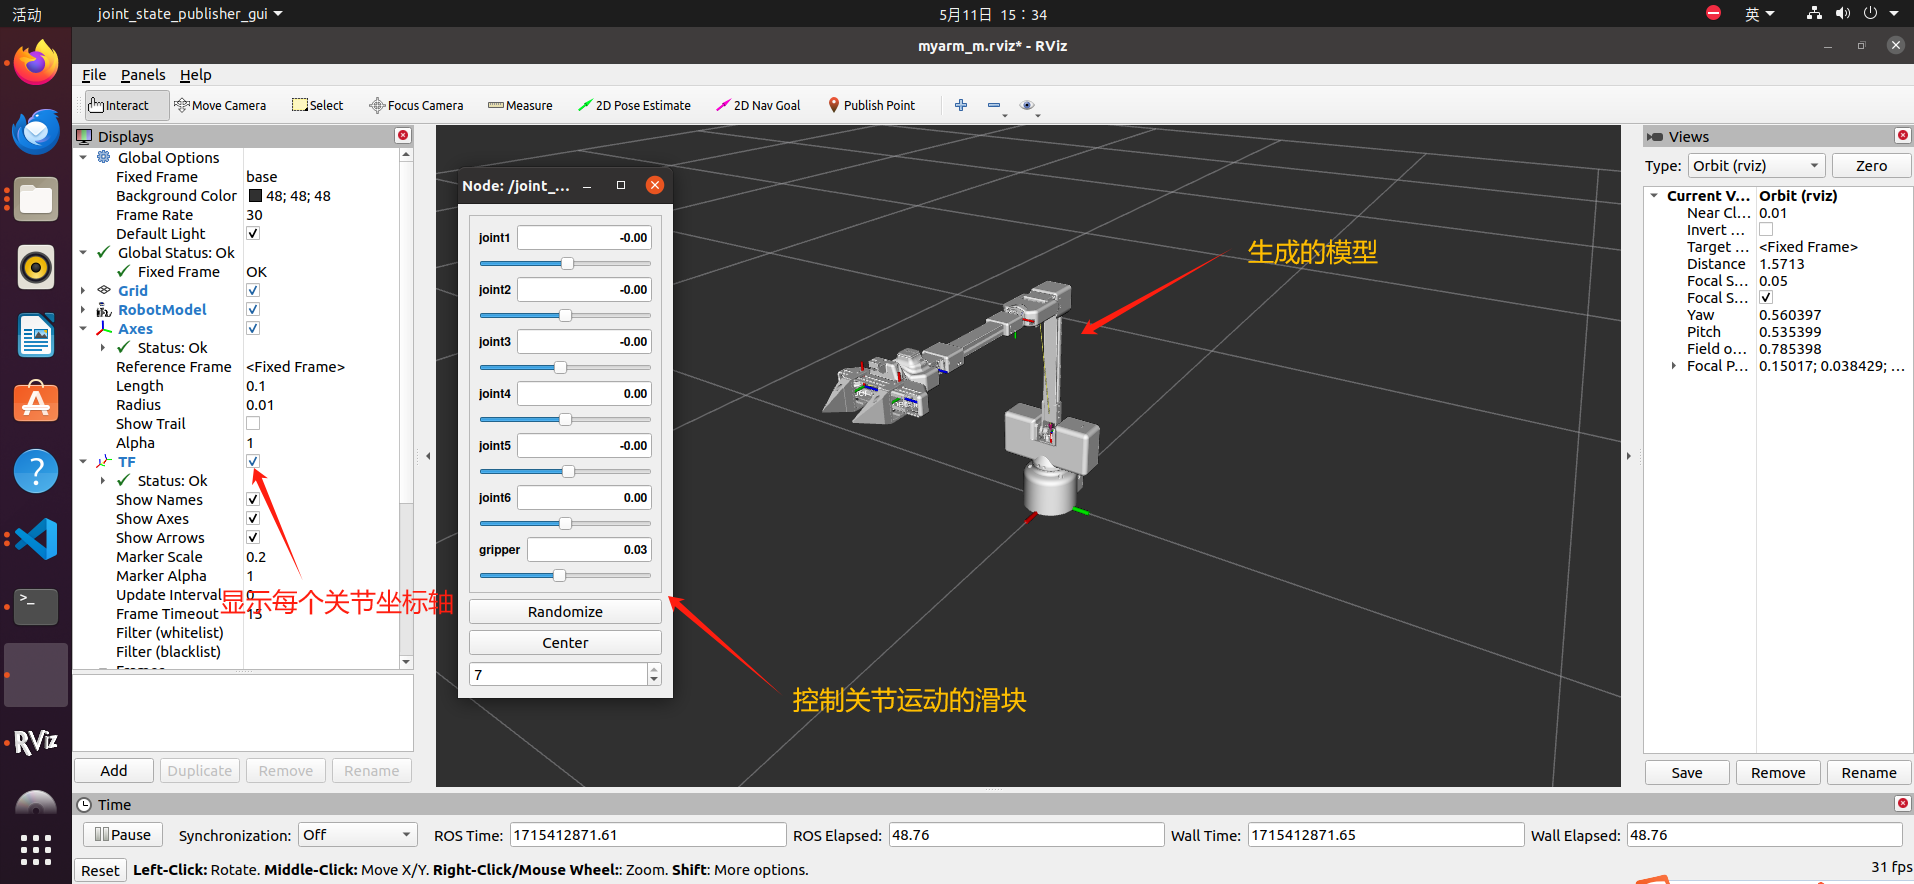Click the ROS Time input field
Viewport: 1914px width, 884px height.
pos(648,835)
